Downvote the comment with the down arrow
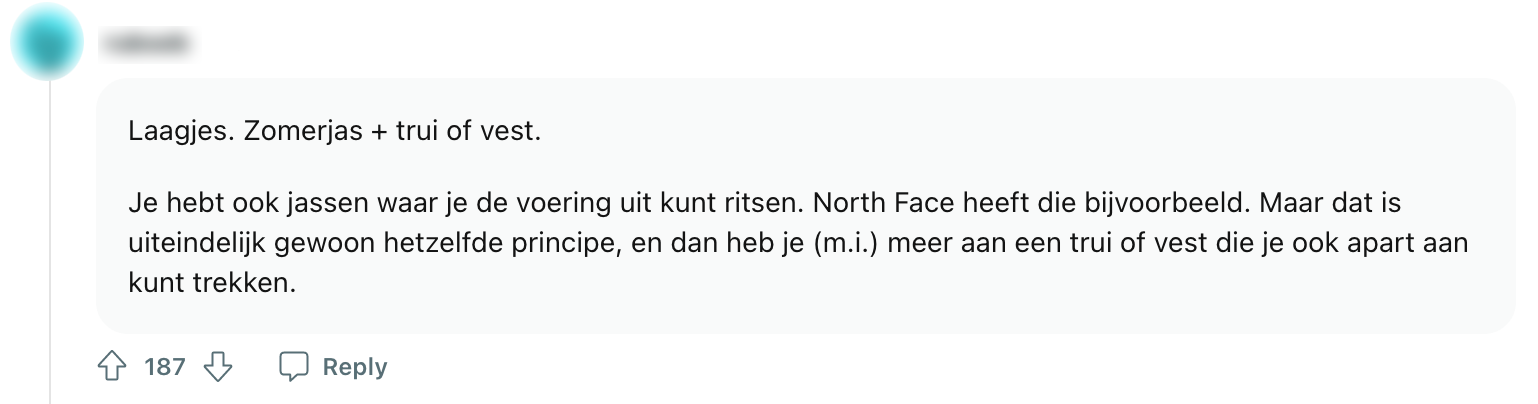 click(x=217, y=367)
